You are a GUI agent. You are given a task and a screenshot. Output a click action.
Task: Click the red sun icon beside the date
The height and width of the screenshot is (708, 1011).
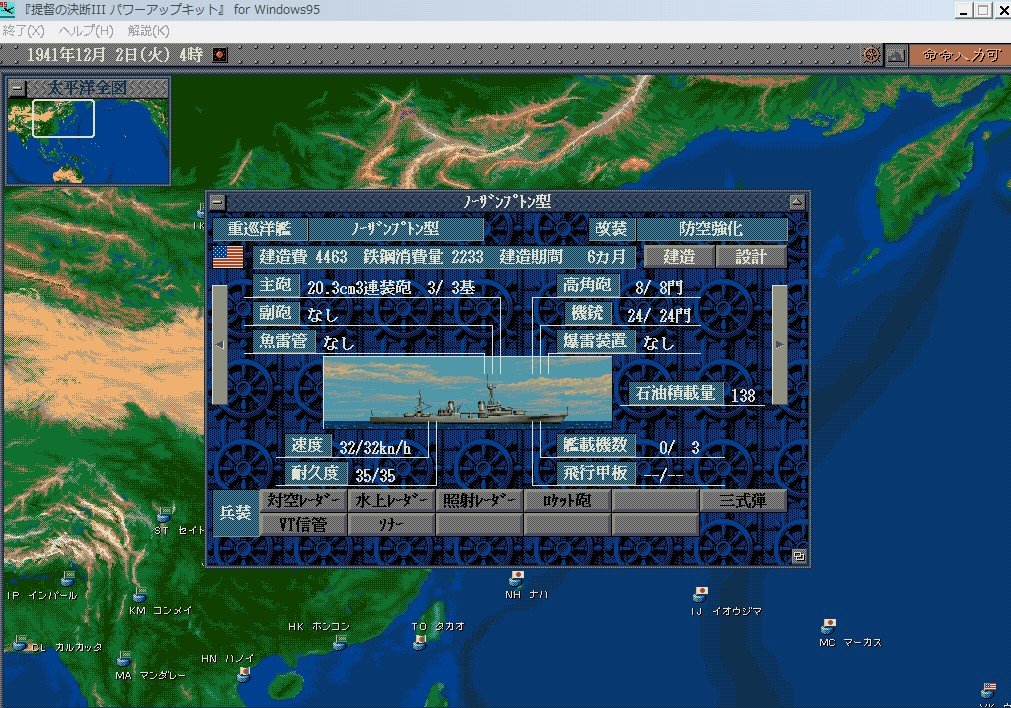220,55
